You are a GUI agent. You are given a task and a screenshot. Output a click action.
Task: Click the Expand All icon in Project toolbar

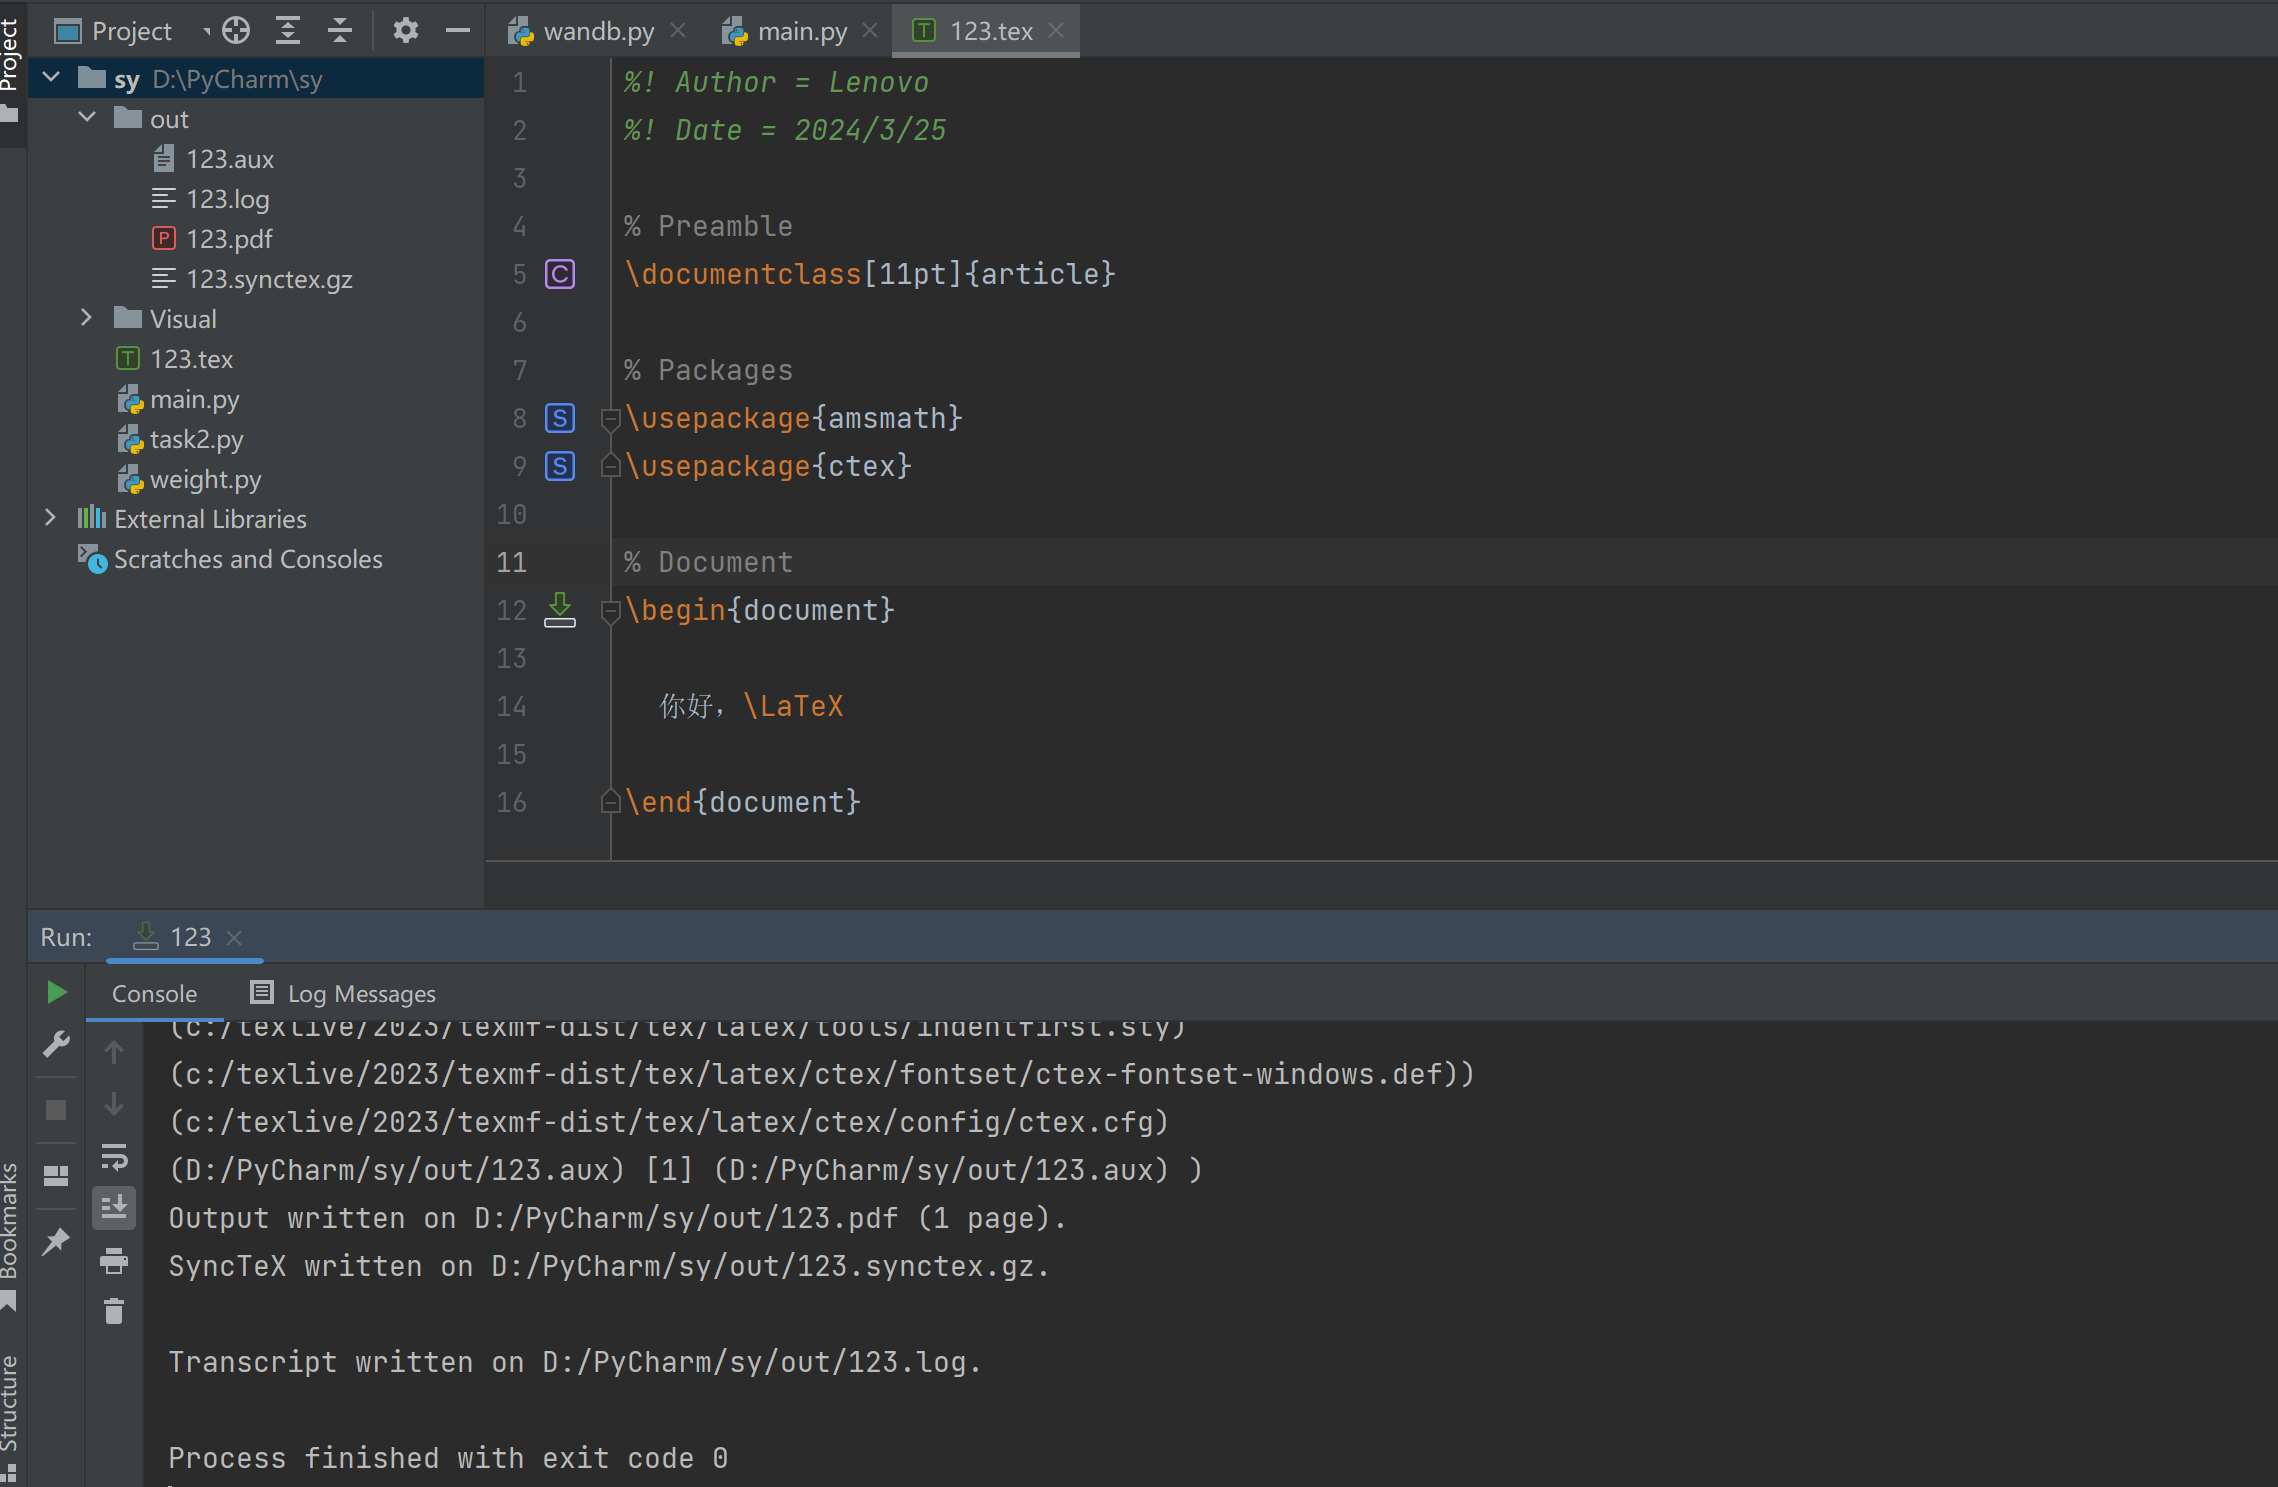coord(288,31)
